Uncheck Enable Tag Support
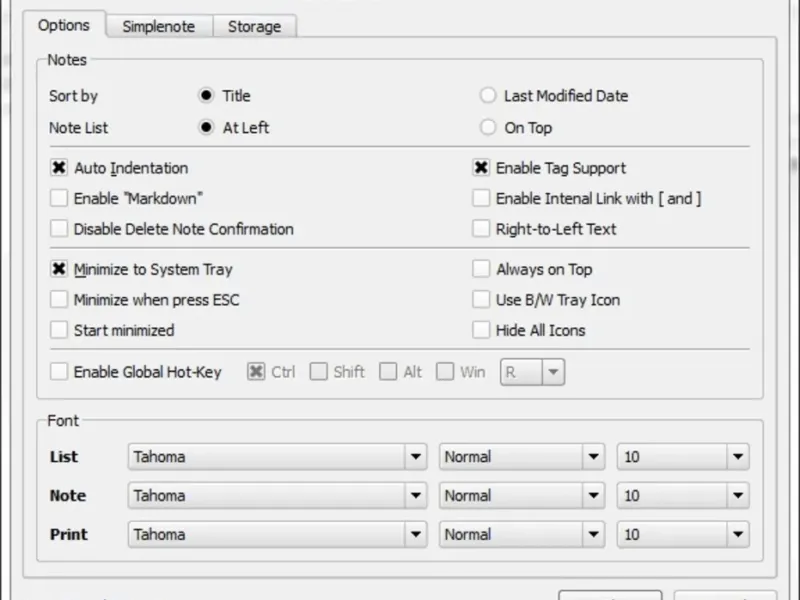This screenshot has height=600, width=800. 481,168
